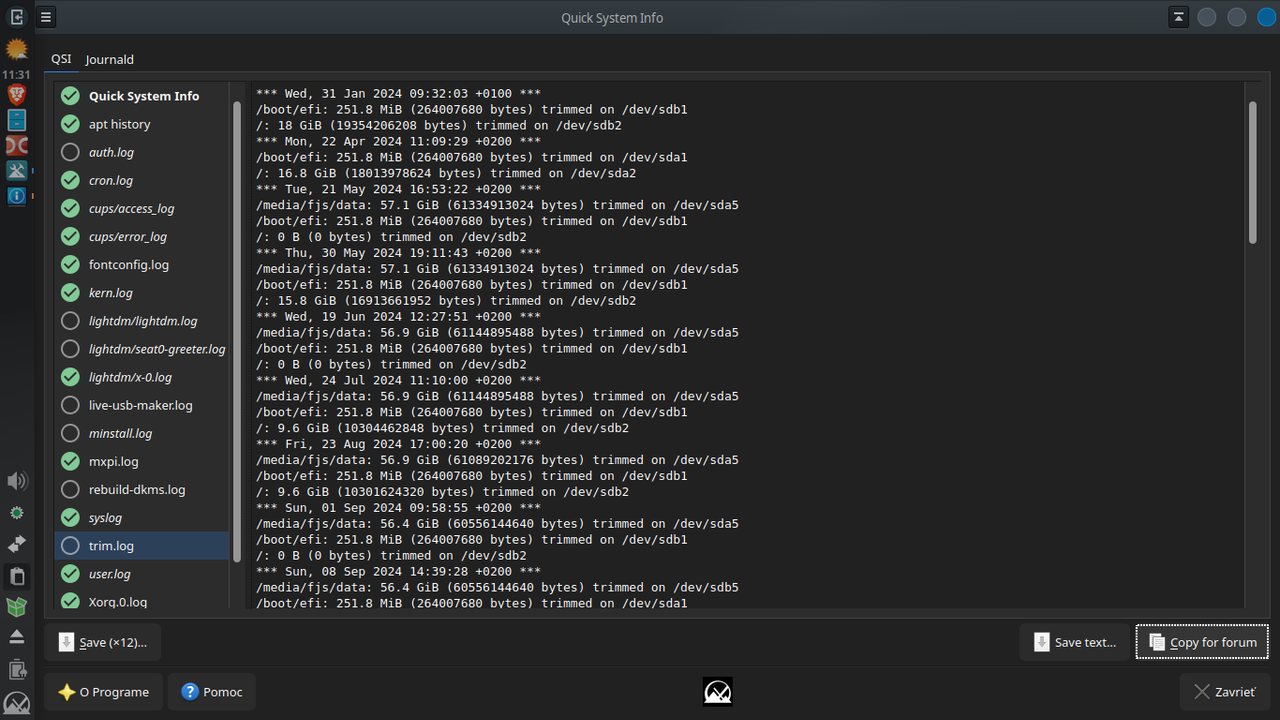Select the cups/access_log entry
Viewport: 1280px width, 720px height.
pyautogui.click(x=131, y=209)
